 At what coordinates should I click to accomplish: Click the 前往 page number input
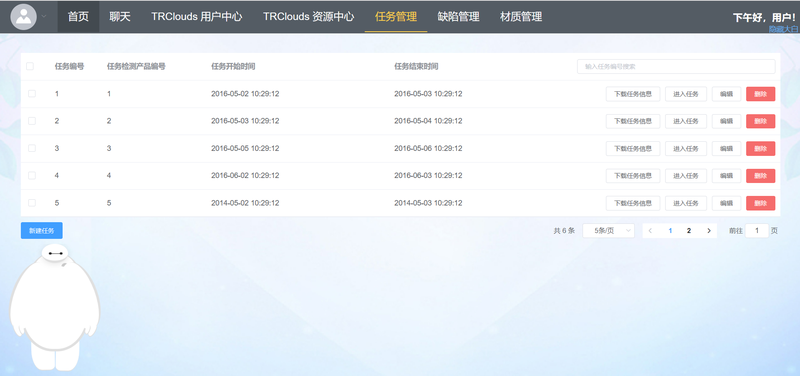(x=757, y=231)
